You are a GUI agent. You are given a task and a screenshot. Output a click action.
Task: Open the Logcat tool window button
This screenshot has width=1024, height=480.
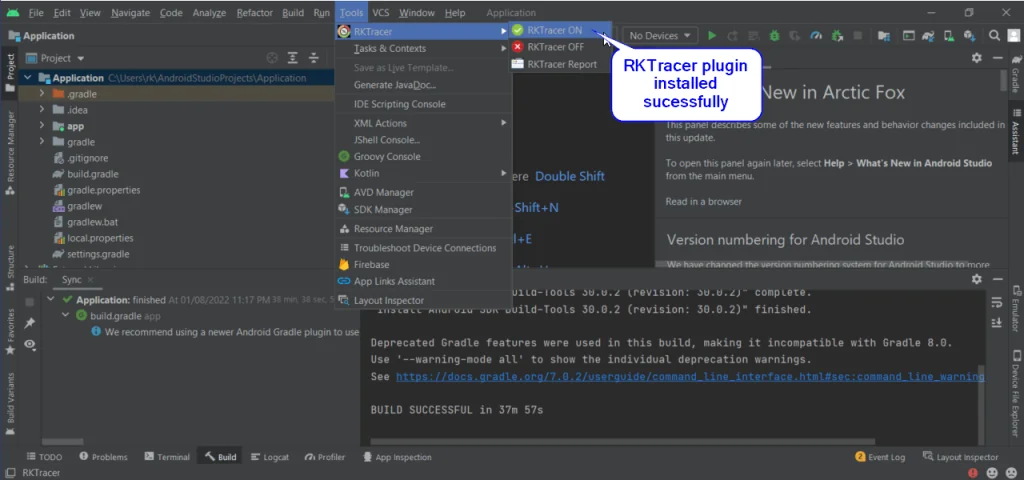pyautogui.click(x=270, y=457)
